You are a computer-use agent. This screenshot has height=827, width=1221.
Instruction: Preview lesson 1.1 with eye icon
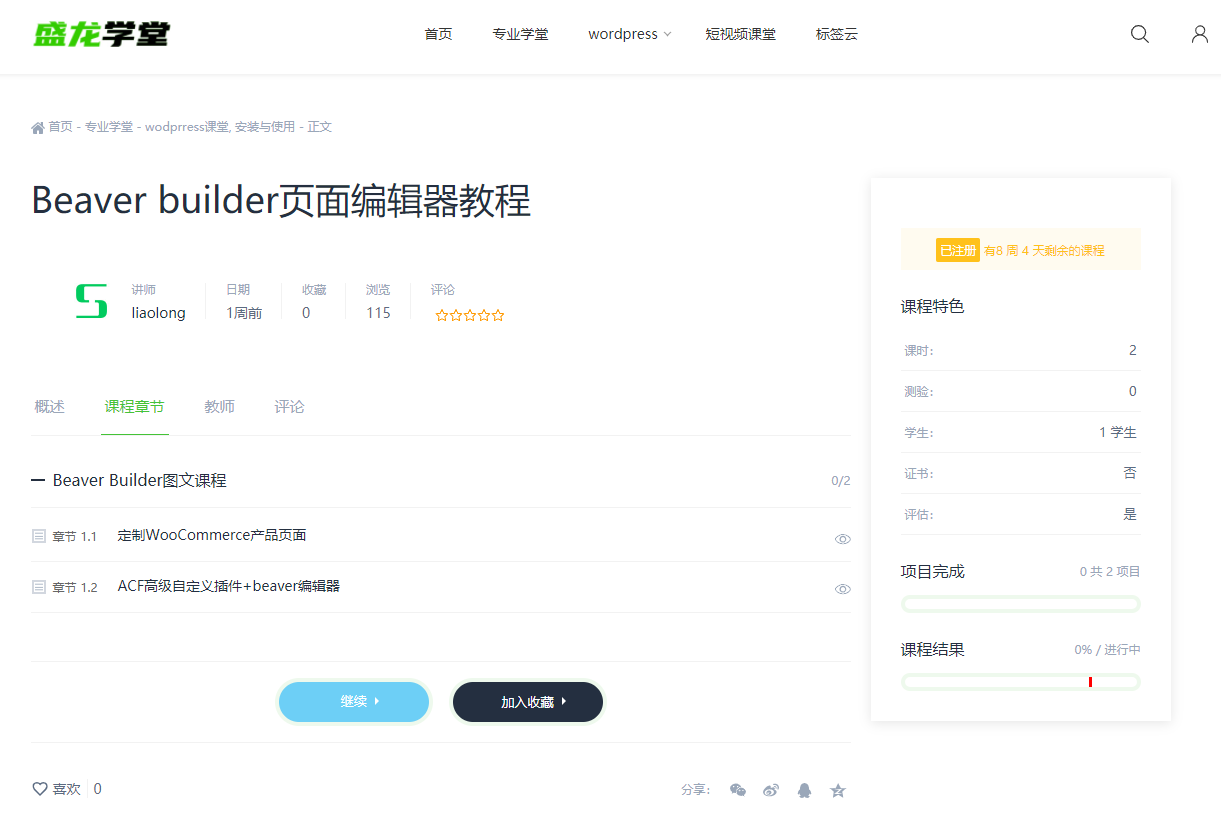843,539
